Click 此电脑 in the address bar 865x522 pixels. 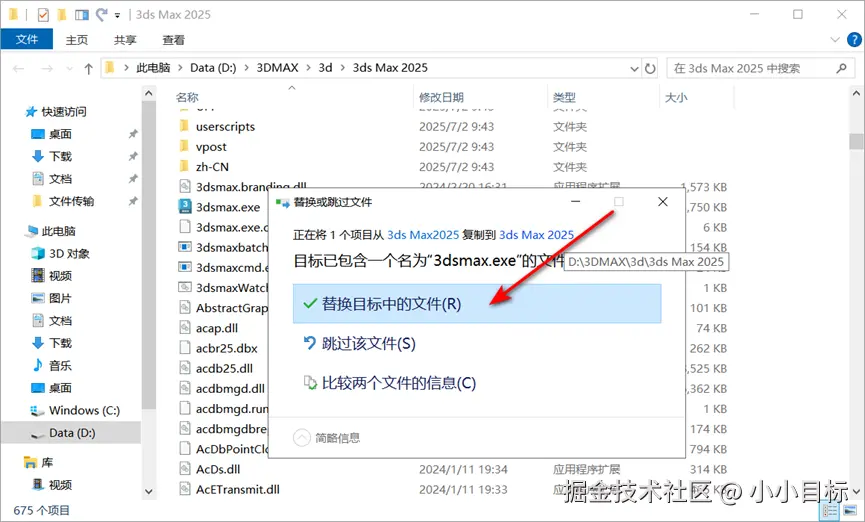click(x=153, y=68)
